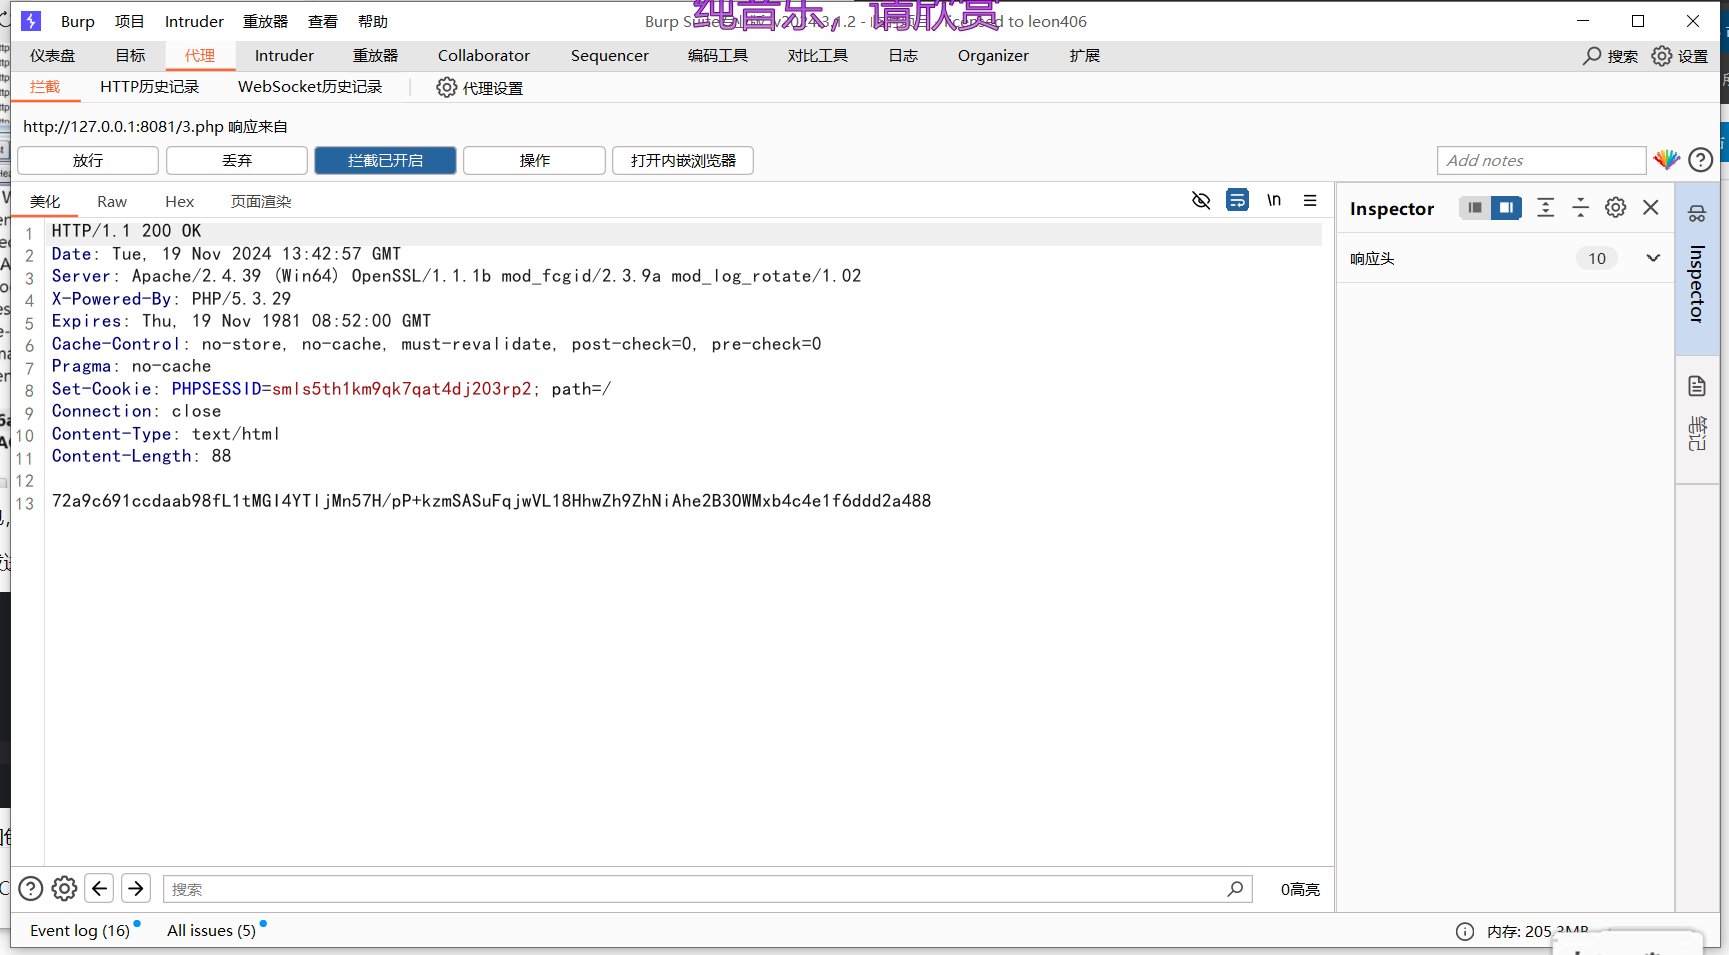The width and height of the screenshot is (1729, 955).
Task: Collapse all Inspector sections icon
Action: 1580,208
